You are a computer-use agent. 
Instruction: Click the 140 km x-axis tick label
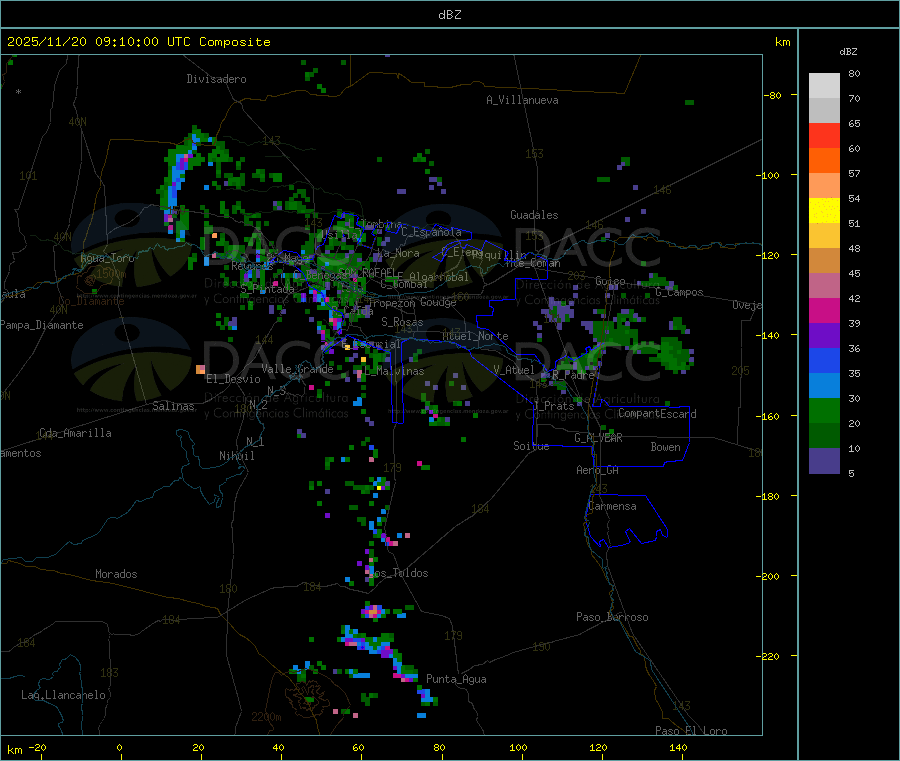point(678,747)
